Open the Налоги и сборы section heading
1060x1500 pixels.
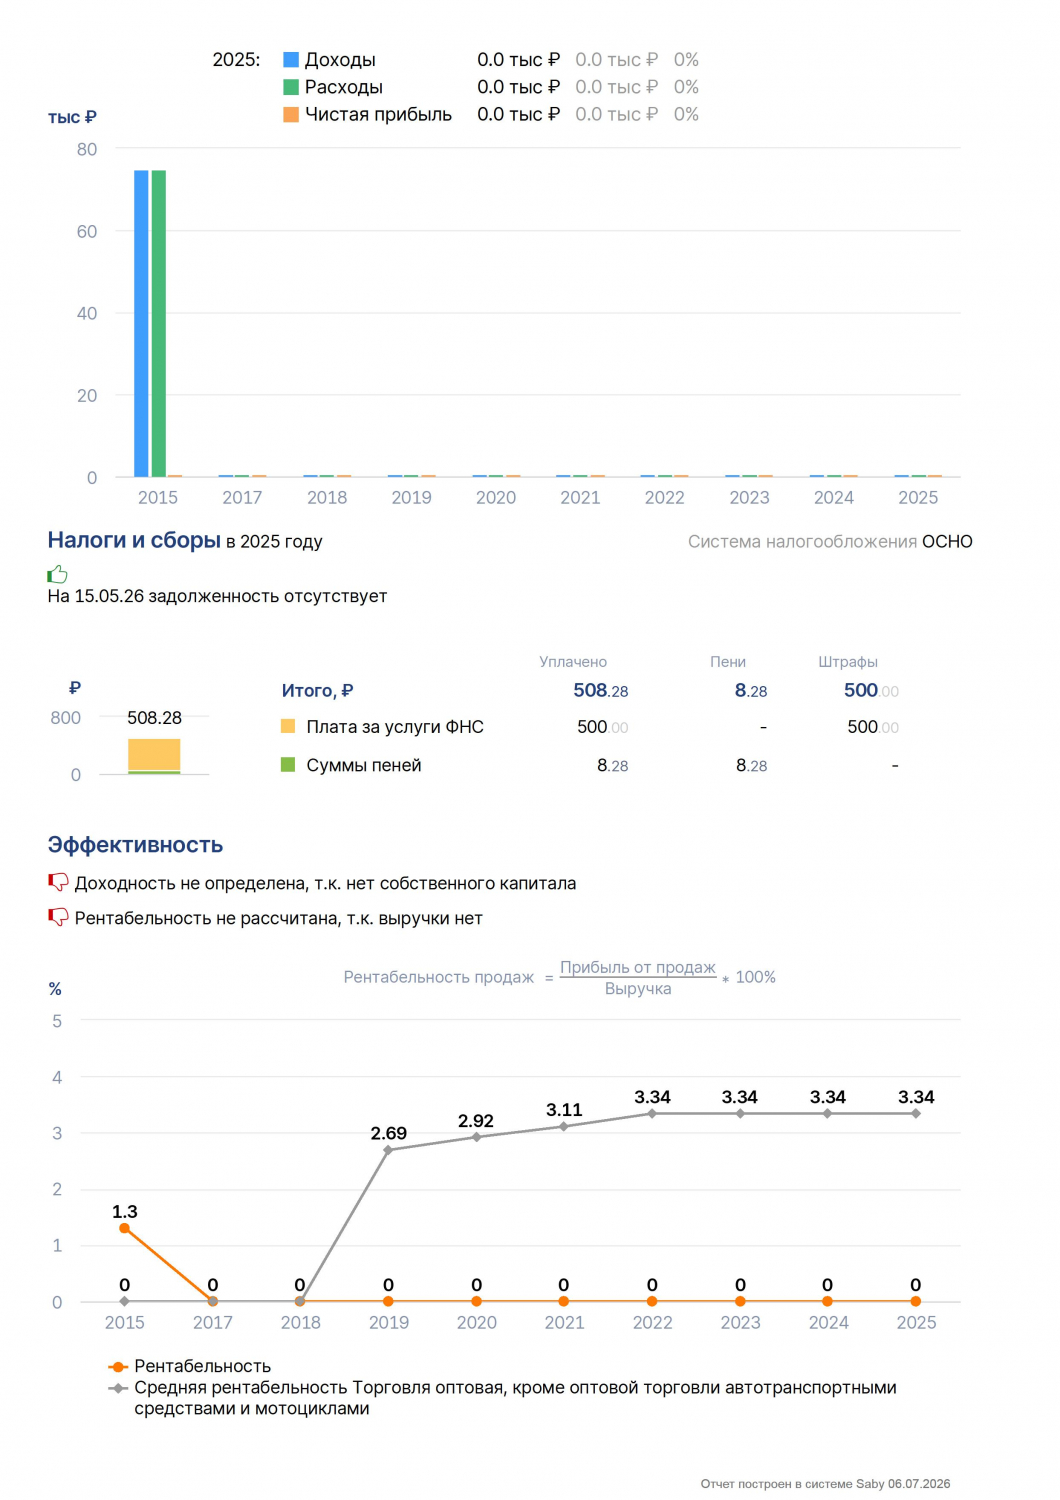(134, 540)
